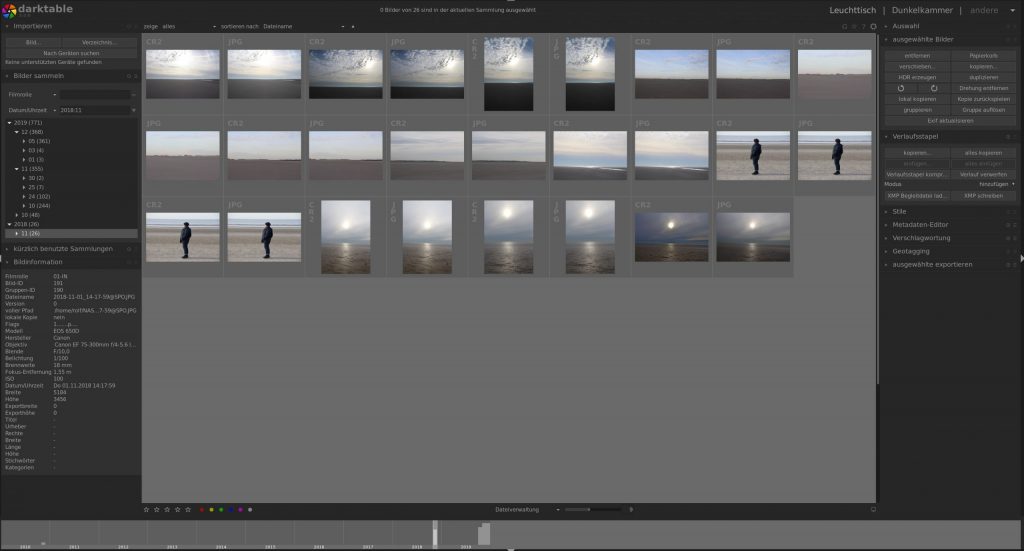
Task: Click the 2019 bar in the timeline
Action: point(484,534)
